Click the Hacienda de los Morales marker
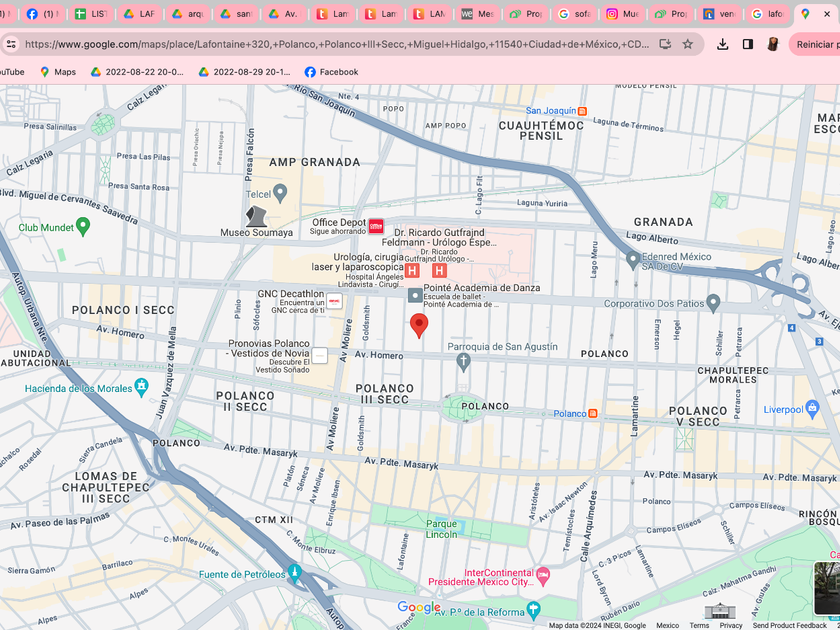Screen dimensions: 840x630 (x=141, y=387)
